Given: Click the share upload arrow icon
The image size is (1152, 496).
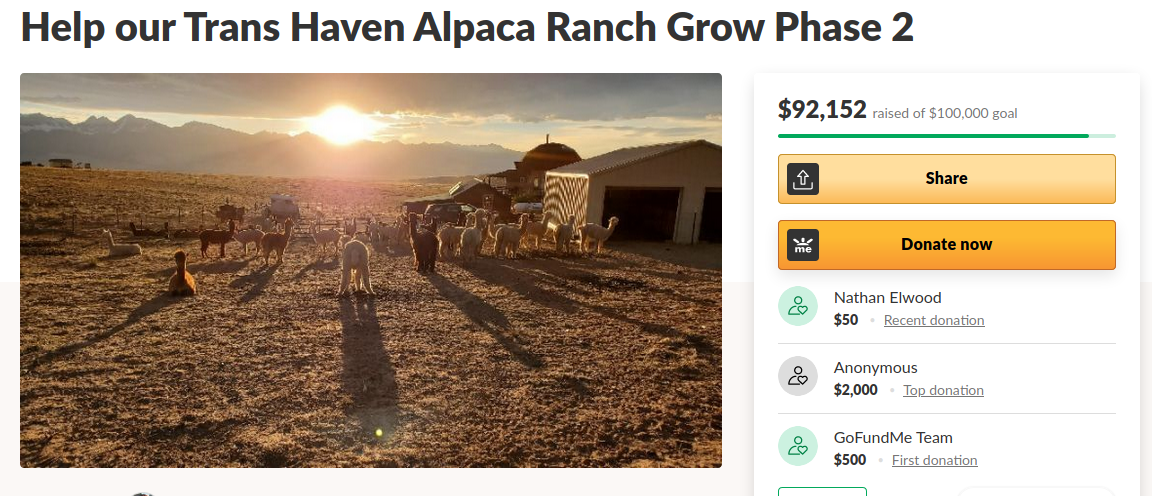Looking at the screenshot, I should (803, 179).
